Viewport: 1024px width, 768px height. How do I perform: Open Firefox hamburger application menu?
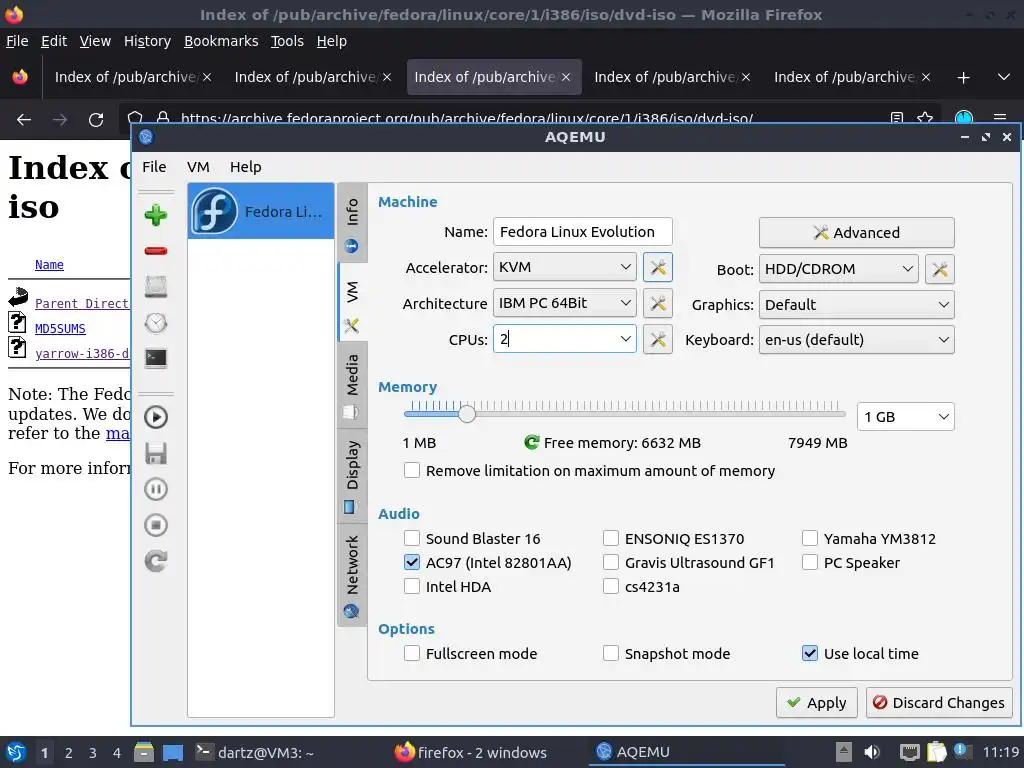click(999, 118)
